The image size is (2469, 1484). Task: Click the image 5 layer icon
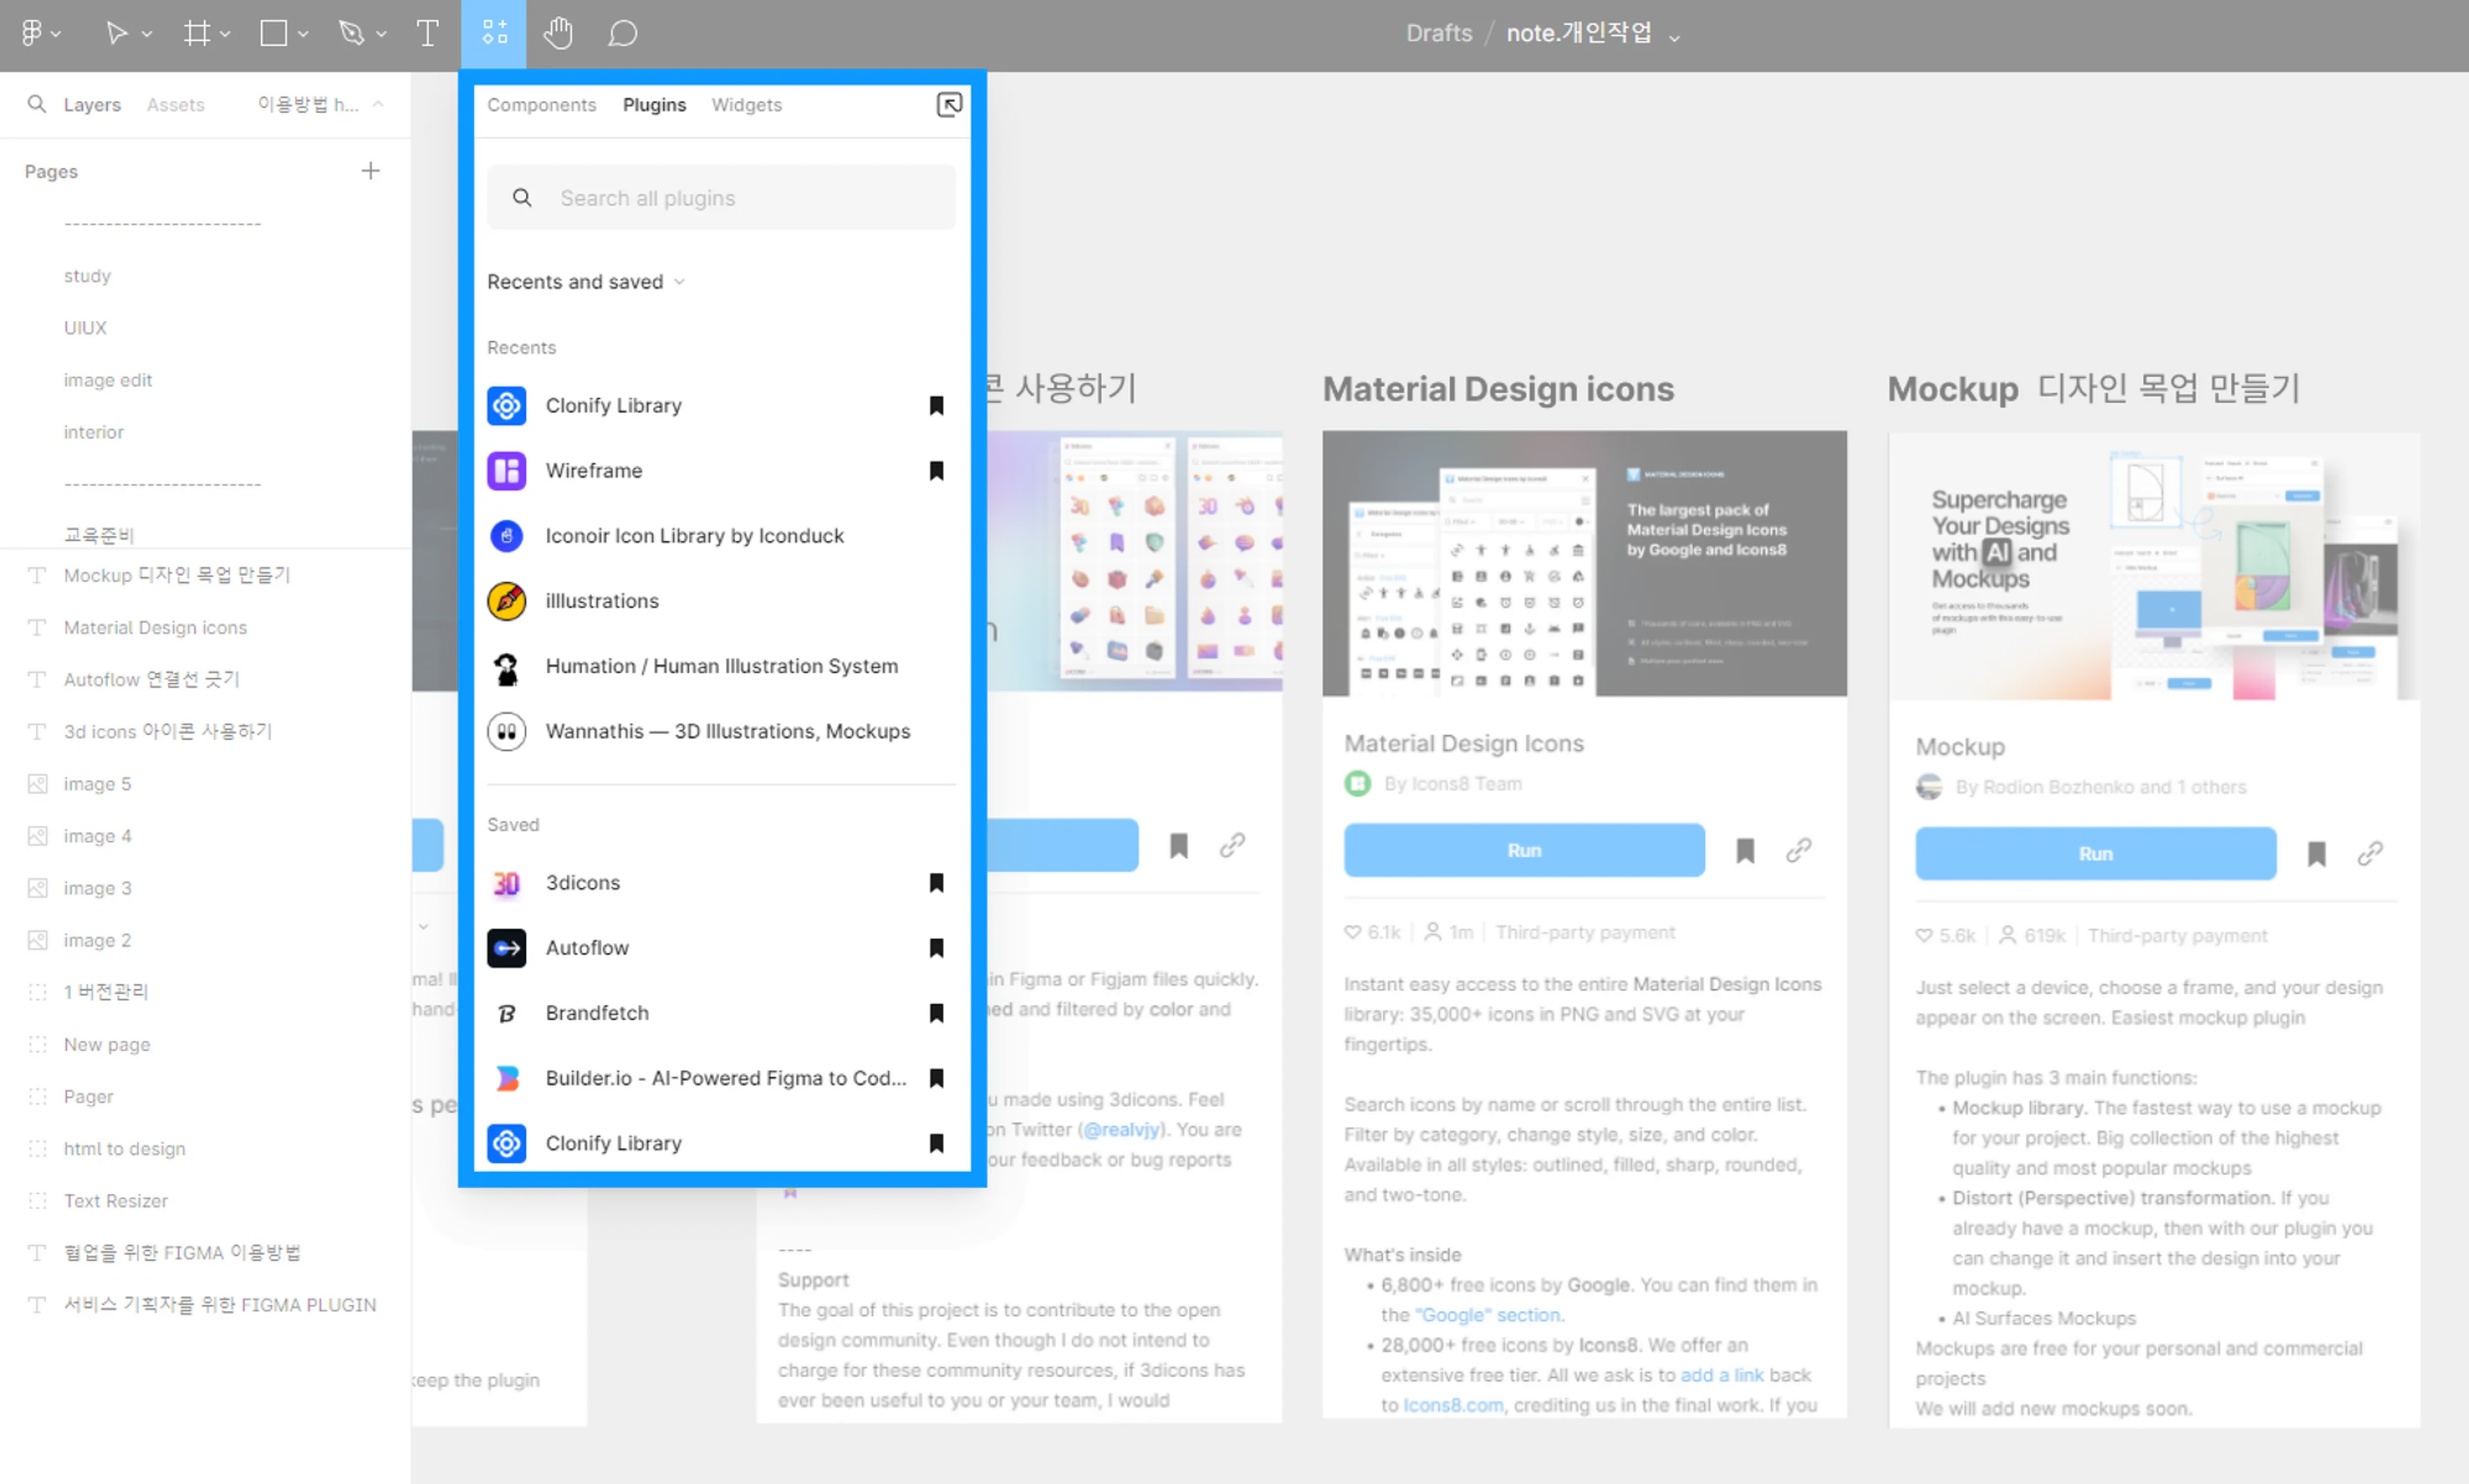click(x=37, y=784)
